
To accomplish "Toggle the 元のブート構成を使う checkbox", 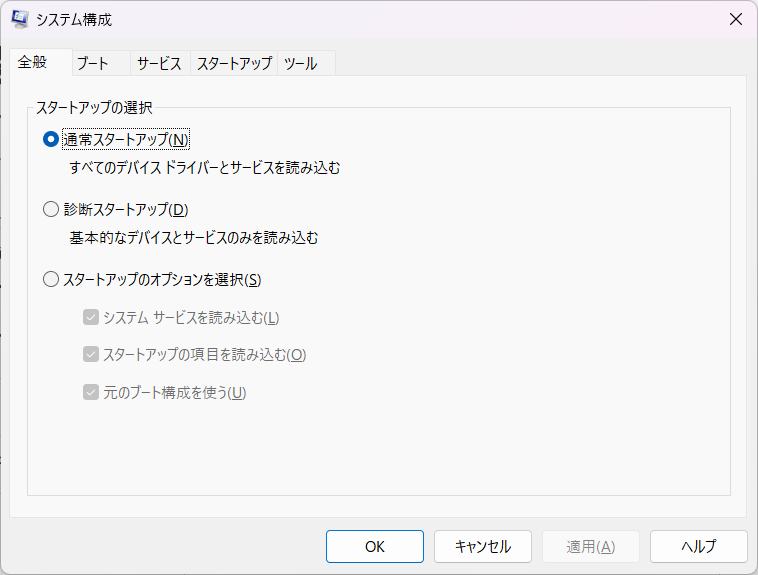I will point(91,393).
